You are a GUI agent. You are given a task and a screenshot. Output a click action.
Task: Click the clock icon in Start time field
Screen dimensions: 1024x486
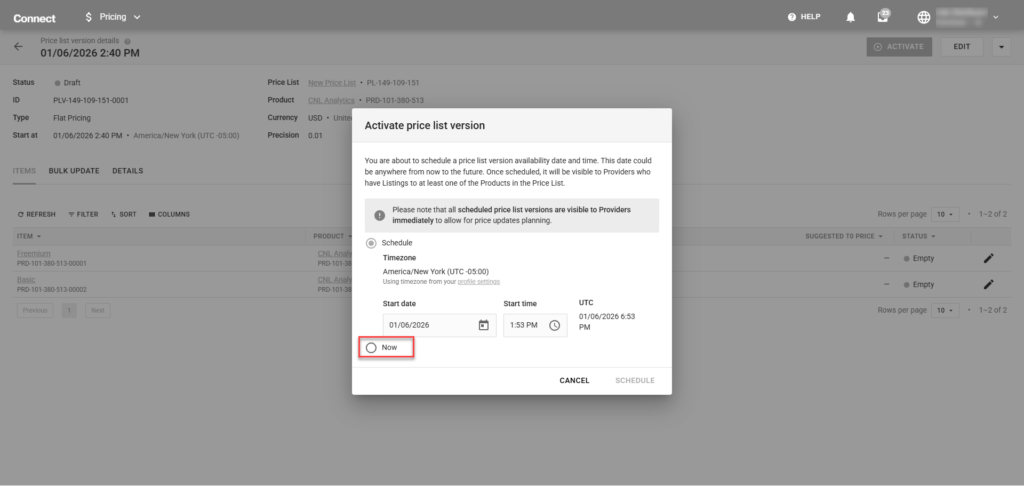coord(554,325)
